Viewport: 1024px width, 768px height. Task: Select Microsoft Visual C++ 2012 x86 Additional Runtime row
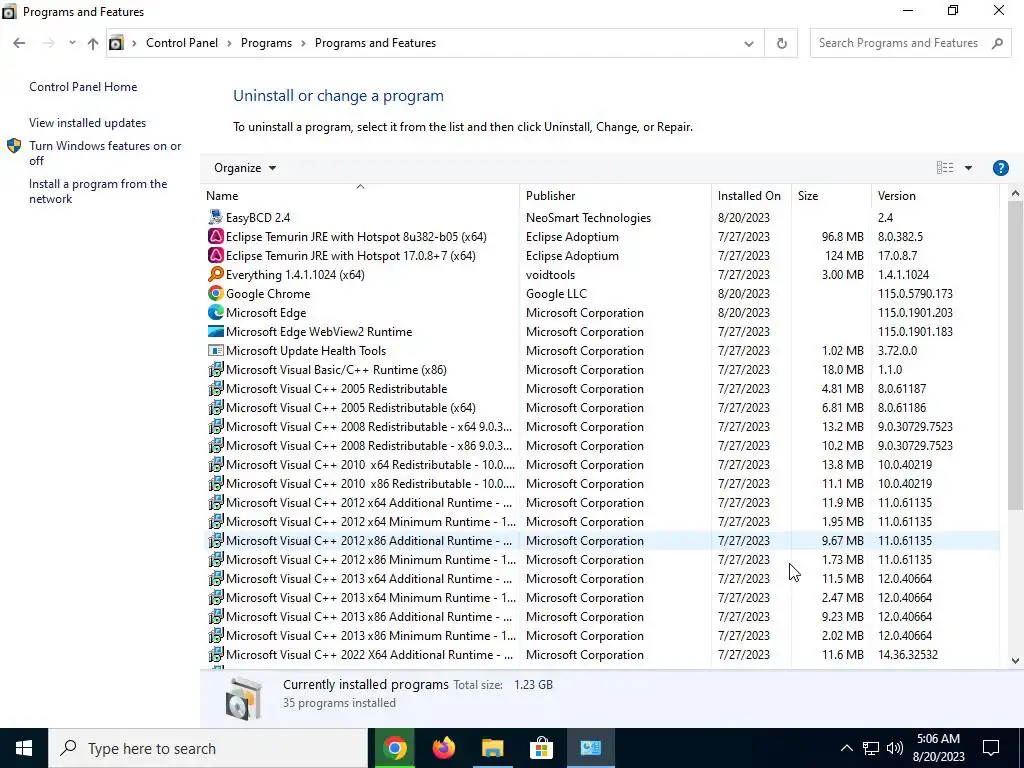601,540
